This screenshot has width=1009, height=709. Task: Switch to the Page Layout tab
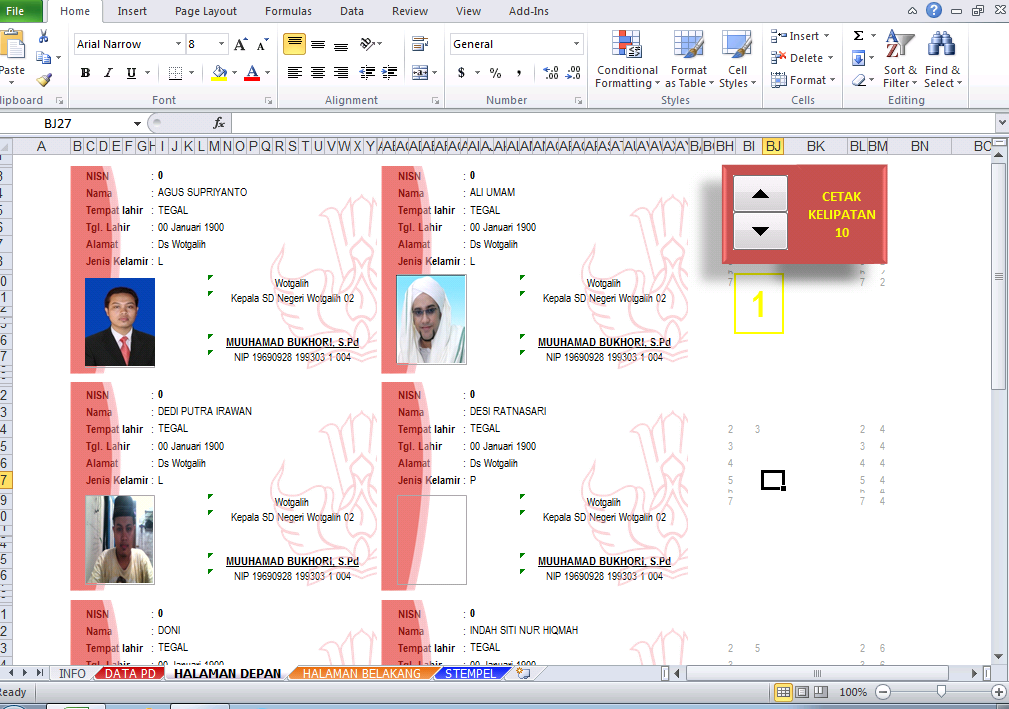pos(206,11)
